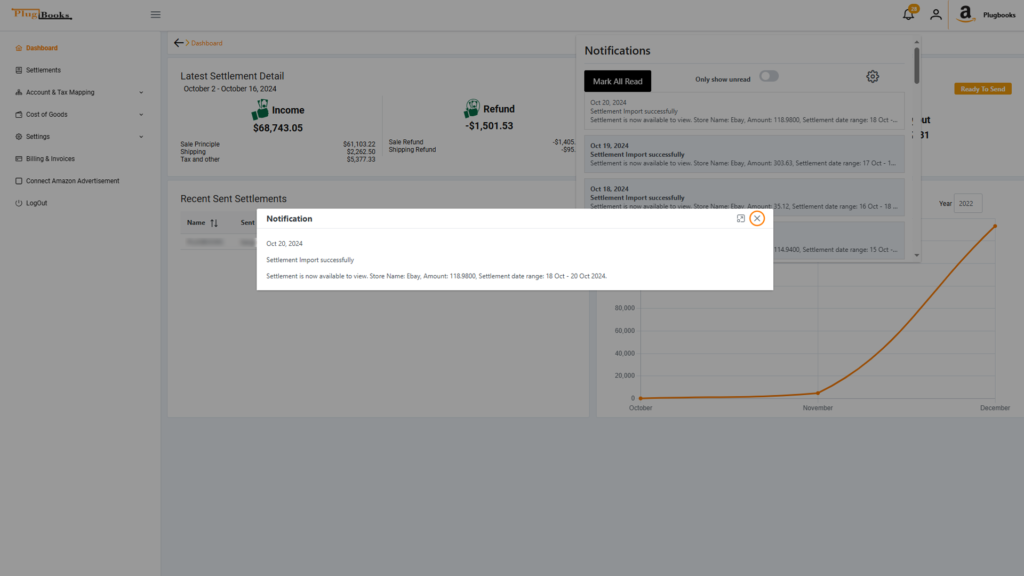Click the Notifications panel heading
The width and height of the screenshot is (1024, 576).
coord(617,51)
